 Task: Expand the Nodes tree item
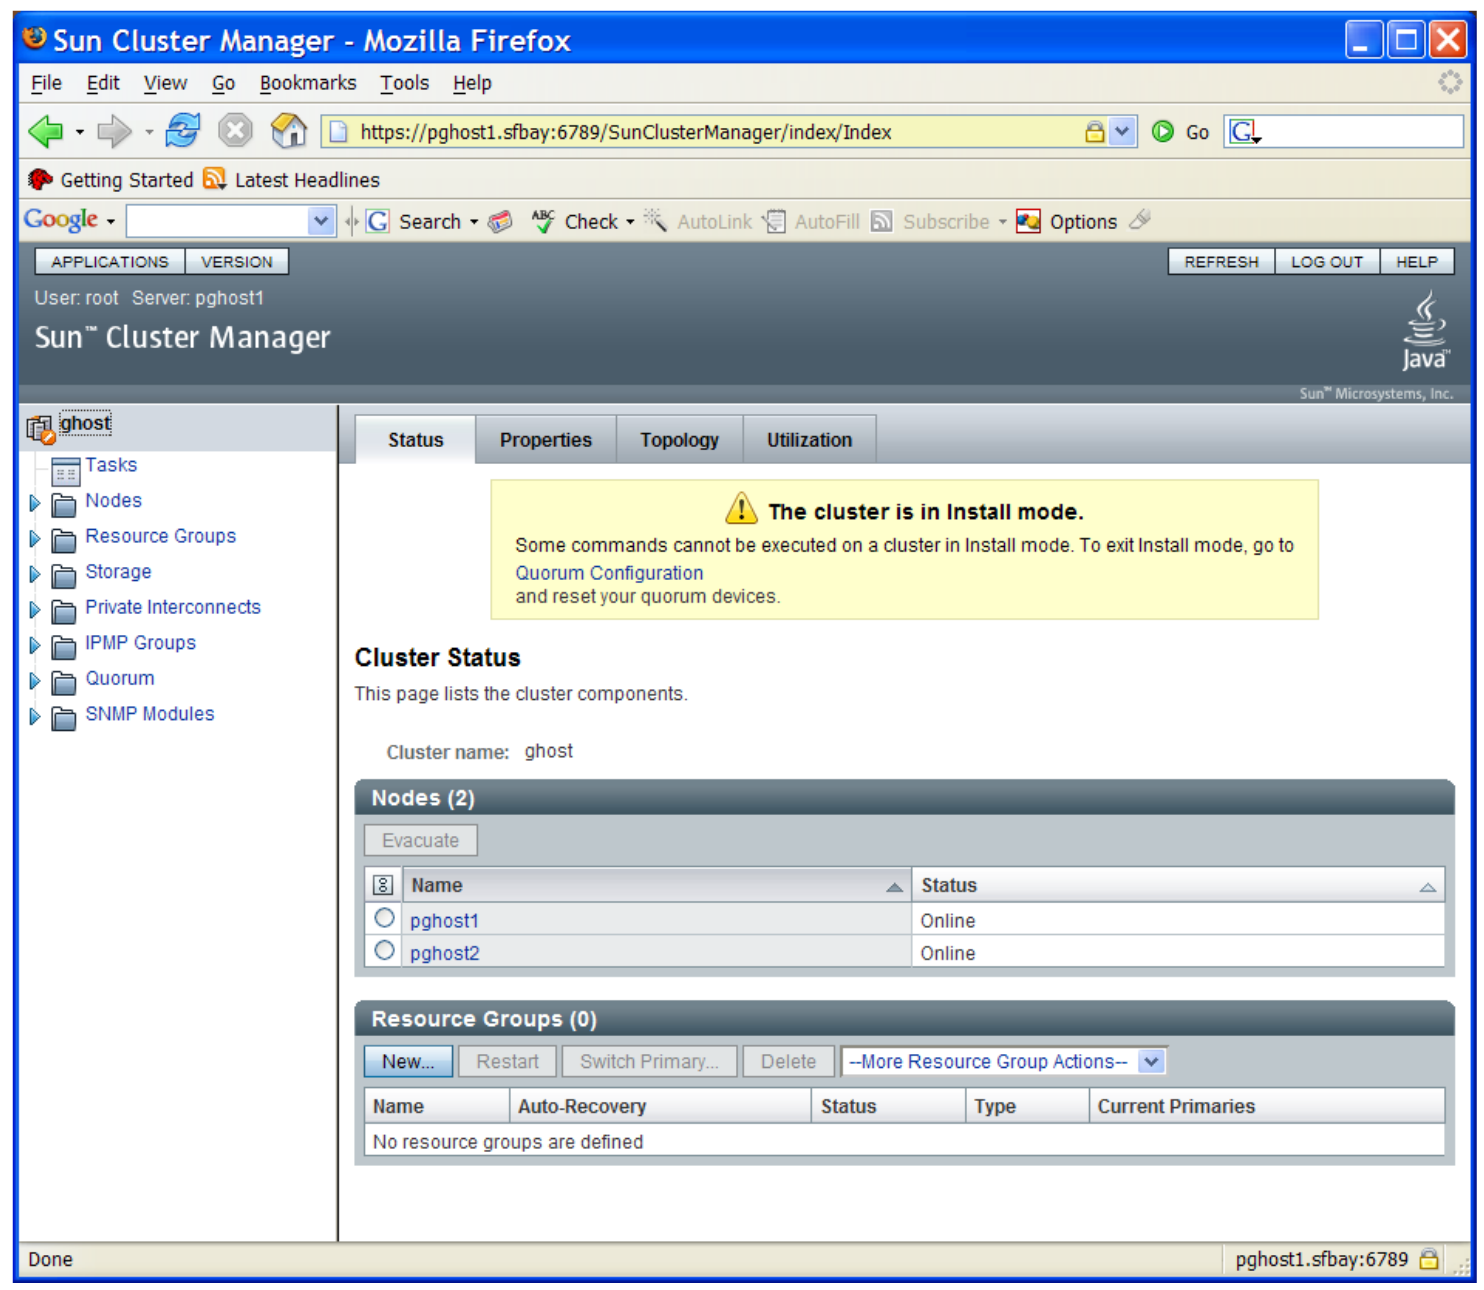tap(35, 503)
